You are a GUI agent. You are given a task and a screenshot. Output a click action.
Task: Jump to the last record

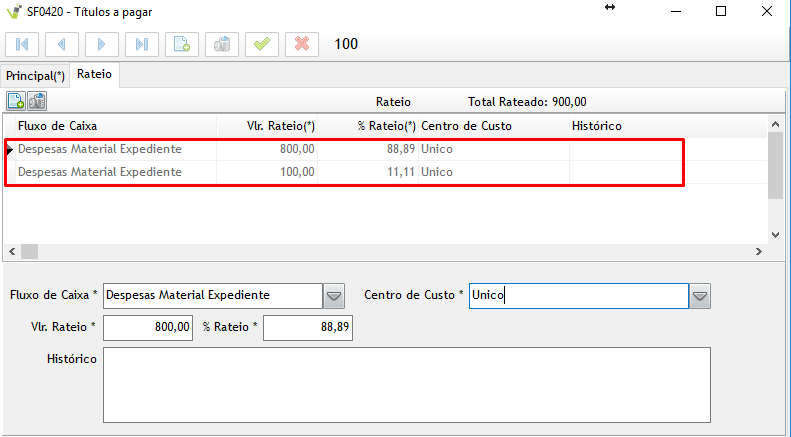coord(142,44)
